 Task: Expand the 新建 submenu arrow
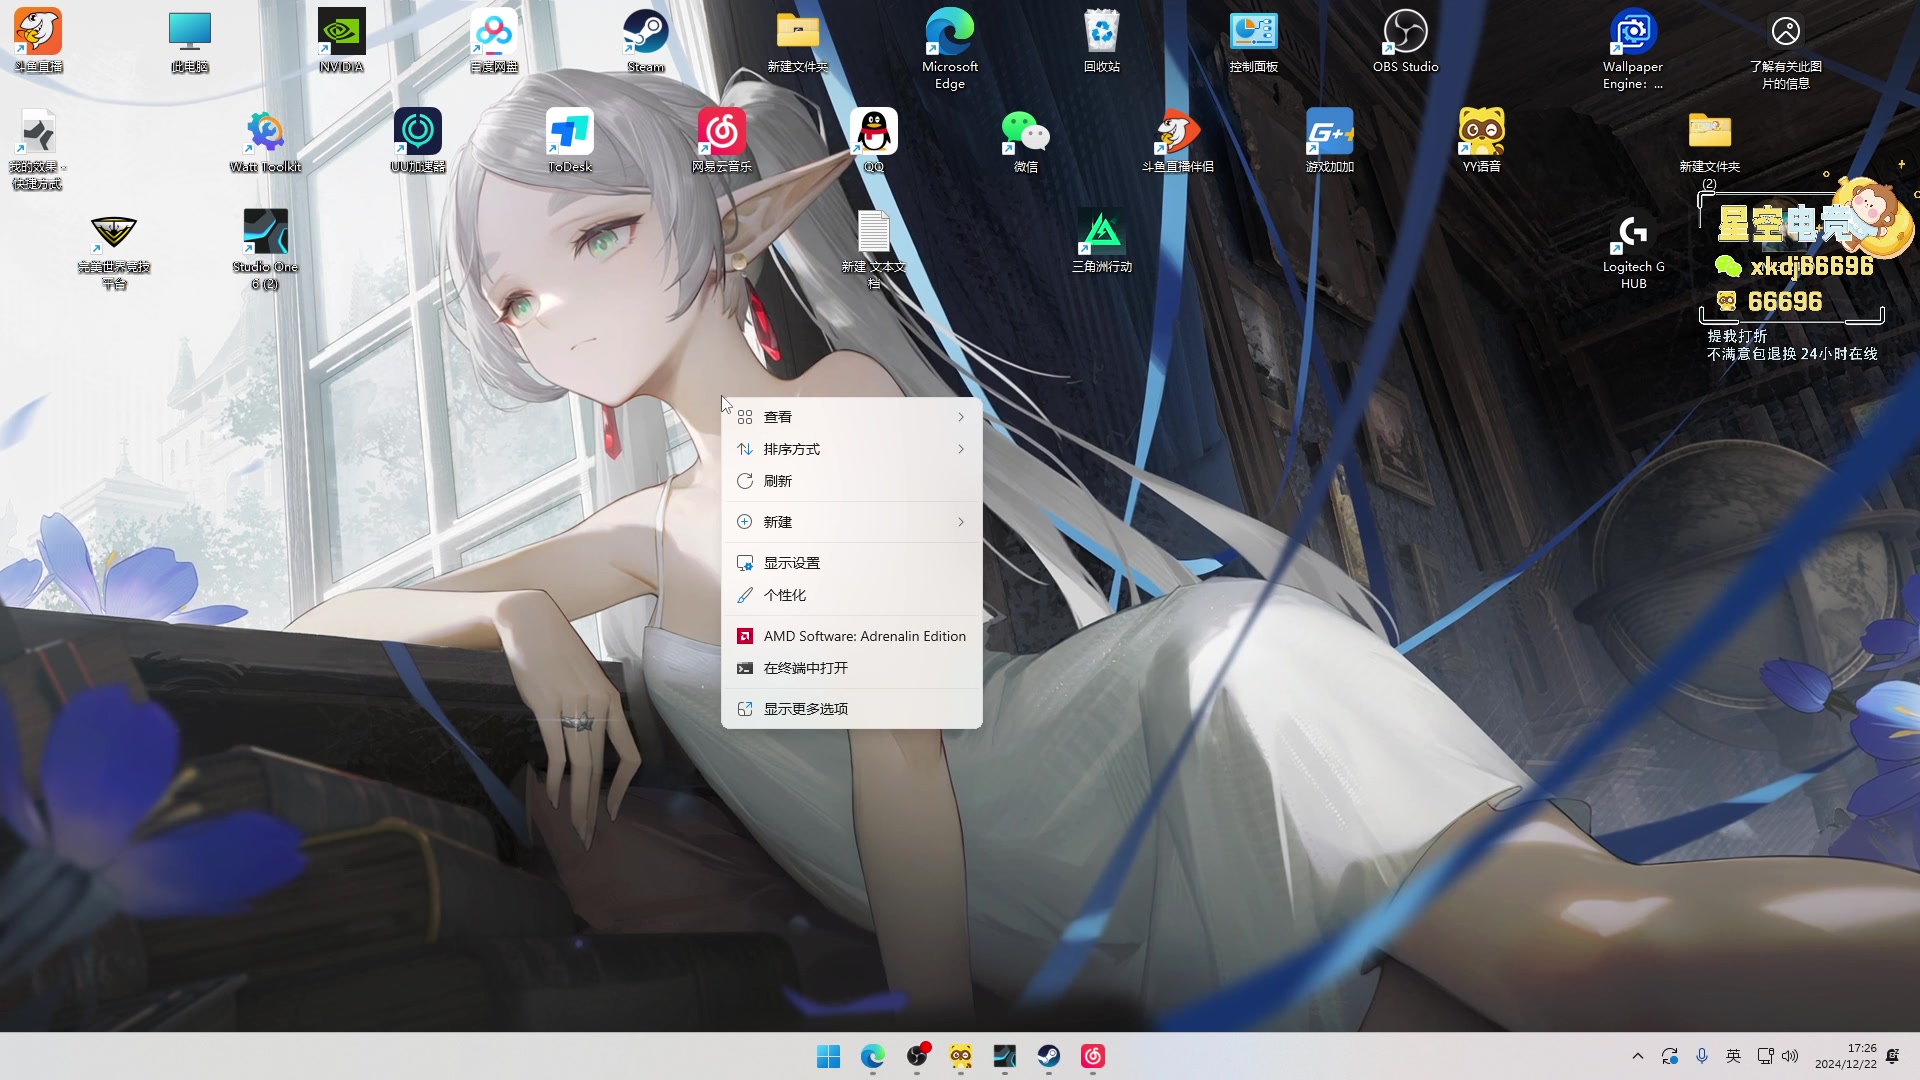961,522
